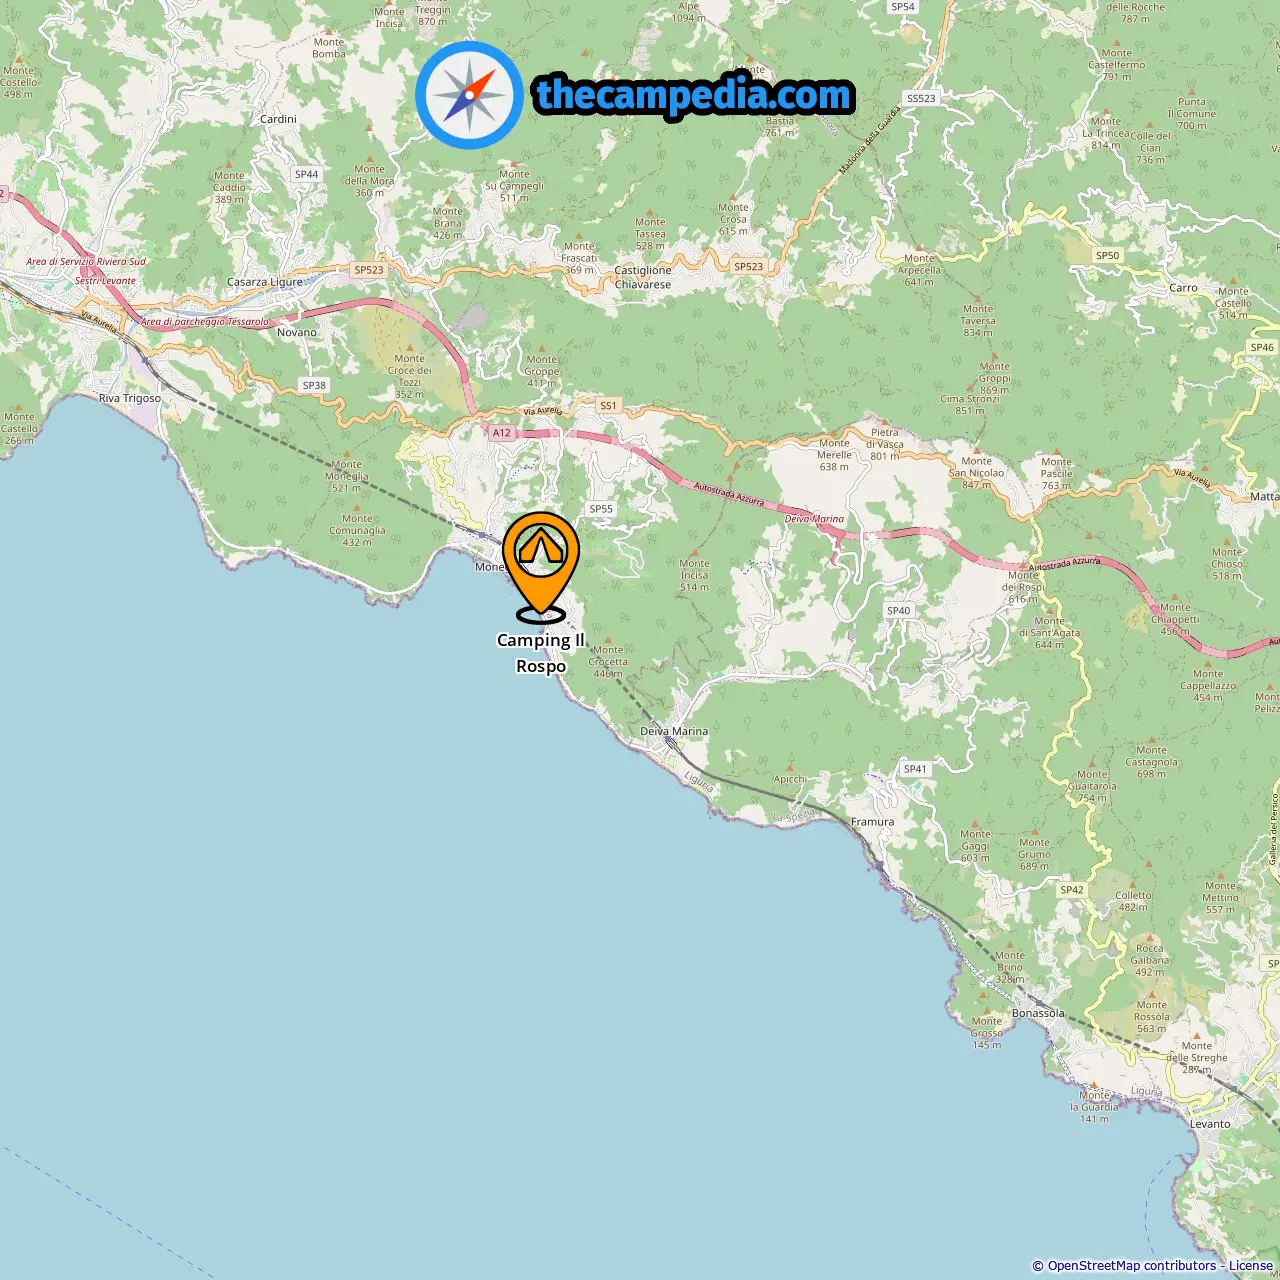Click the SP55 road shield
Viewport: 1280px width, 1280px height.
point(601,509)
